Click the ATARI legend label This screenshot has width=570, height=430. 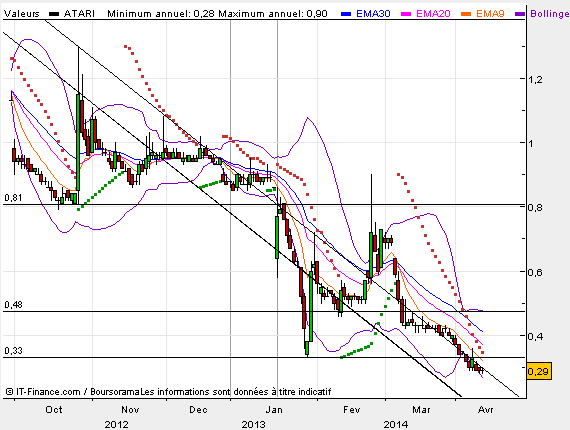point(79,14)
